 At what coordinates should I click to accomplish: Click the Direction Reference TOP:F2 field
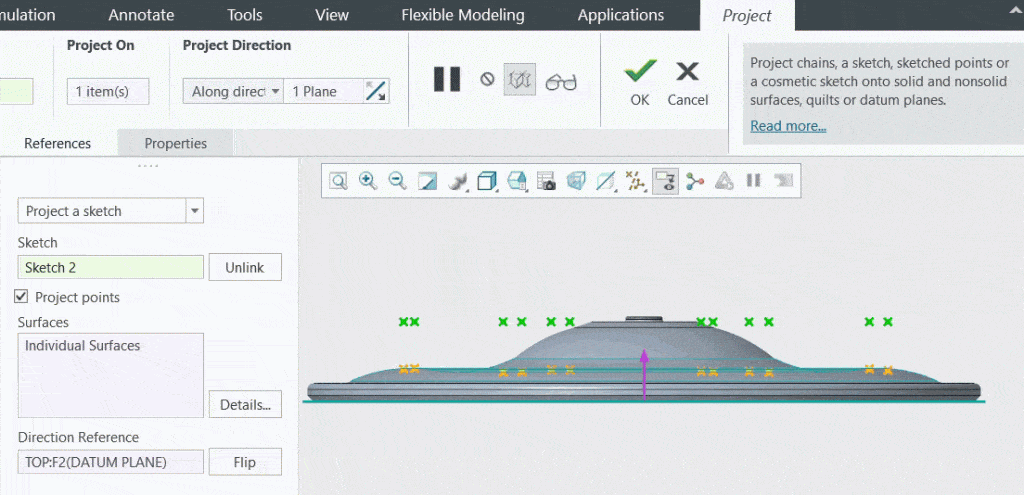click(110, 462)
